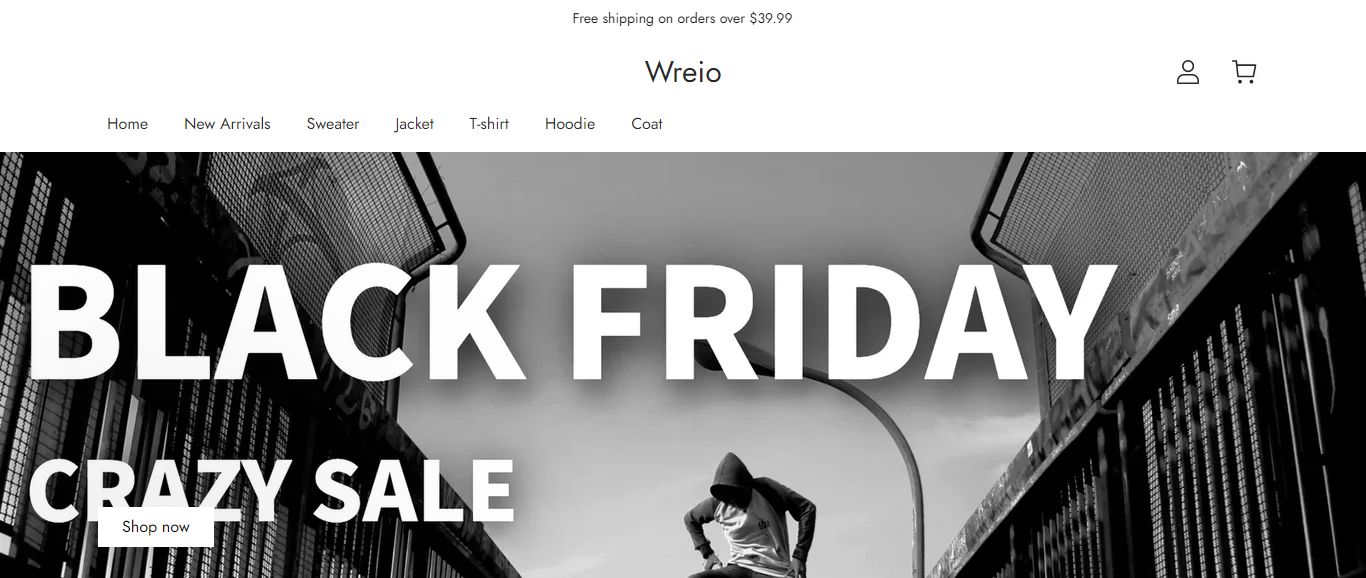Click the free shipping announcement text

(683, 18)
